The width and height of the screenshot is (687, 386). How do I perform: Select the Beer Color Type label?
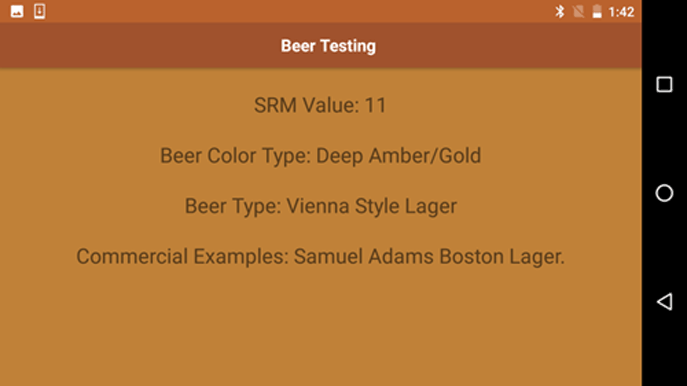pyautogui.click(x=235, y=156)
